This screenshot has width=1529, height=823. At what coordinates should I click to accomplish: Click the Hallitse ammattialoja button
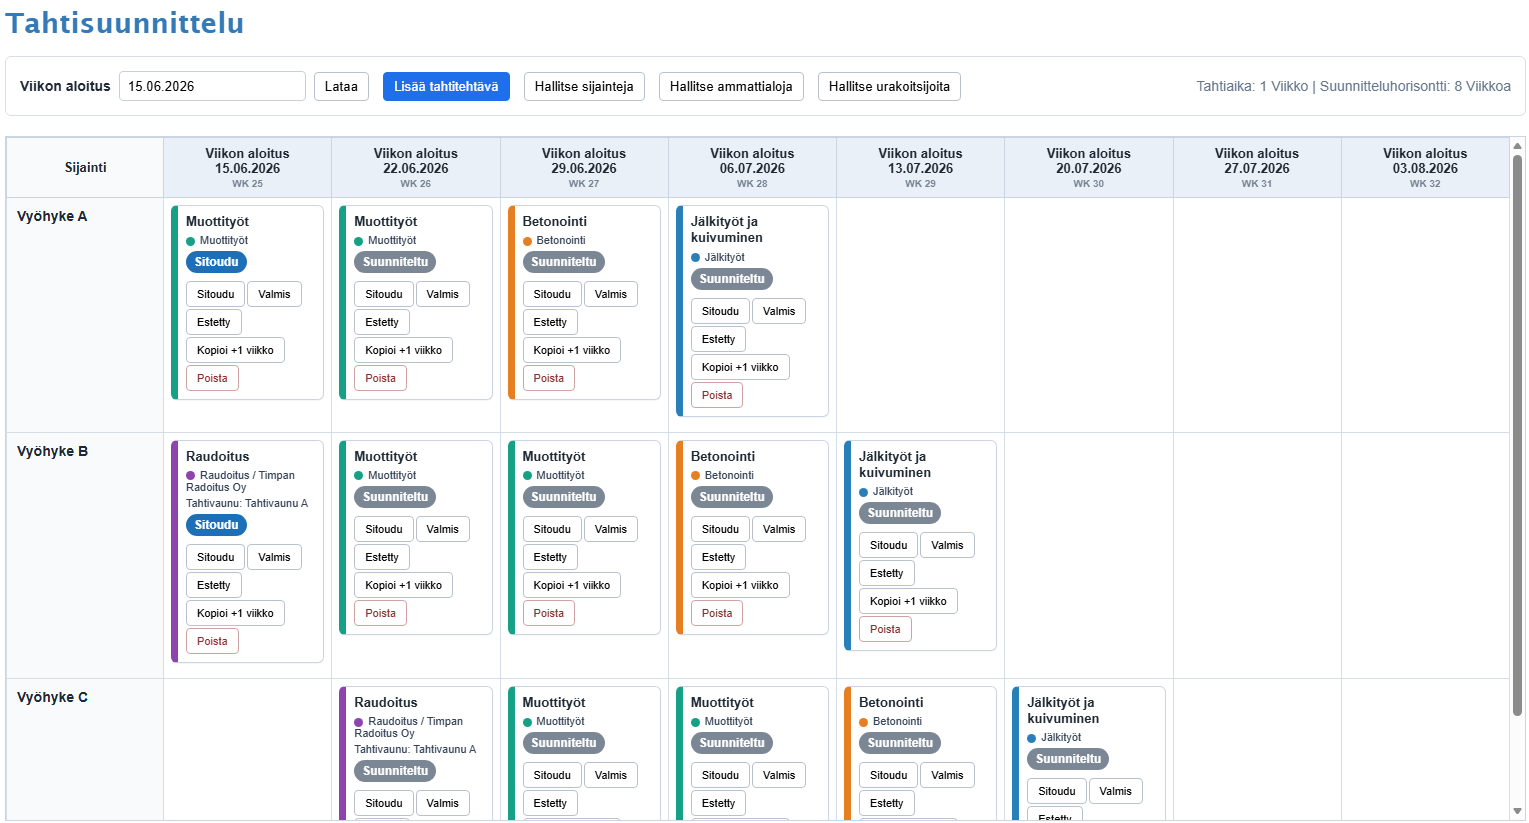click(x=731, y=87)
